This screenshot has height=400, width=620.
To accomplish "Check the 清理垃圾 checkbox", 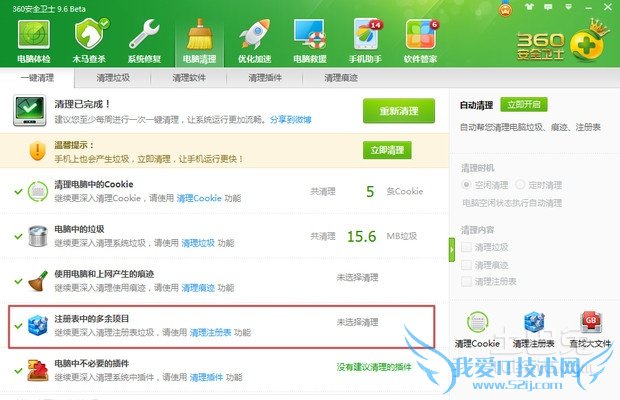I will 467,247.
